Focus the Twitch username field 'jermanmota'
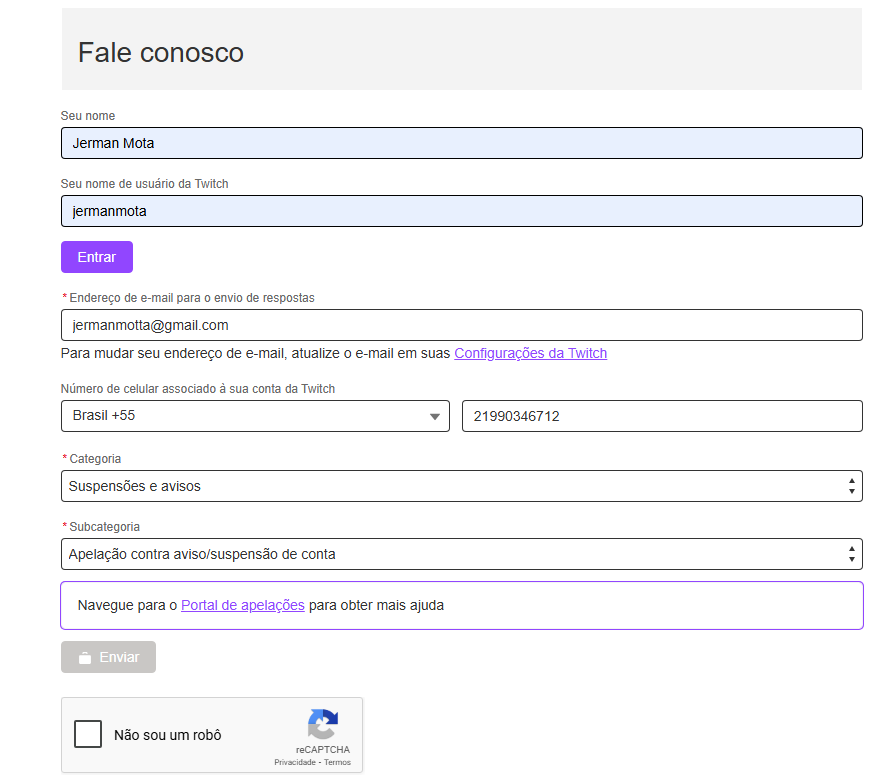This screenshot has height=775, width=881. 461,211
